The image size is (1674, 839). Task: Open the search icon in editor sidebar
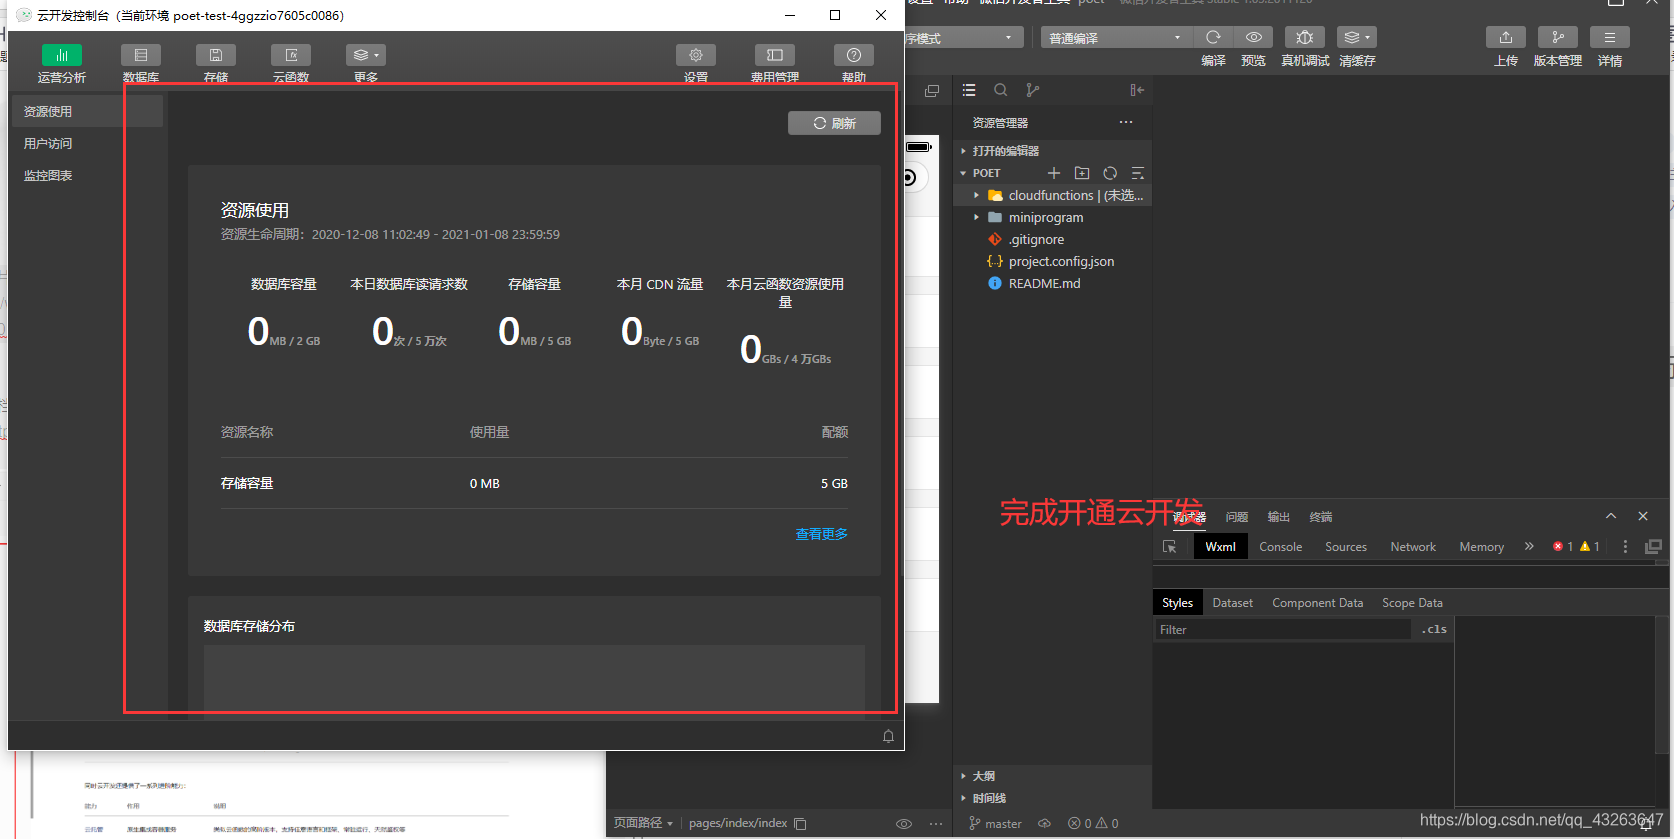pyautogui.click(x=1000, y=90)
